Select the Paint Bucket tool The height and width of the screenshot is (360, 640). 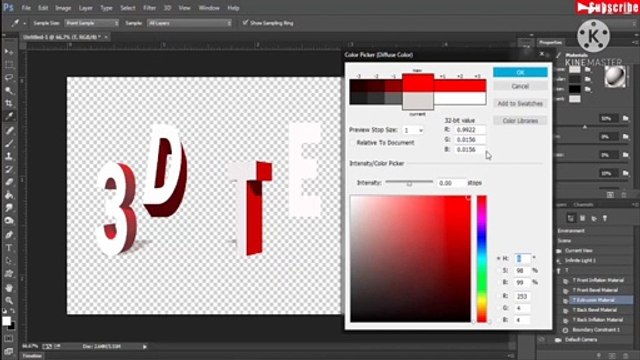click(x=9, y=195)
